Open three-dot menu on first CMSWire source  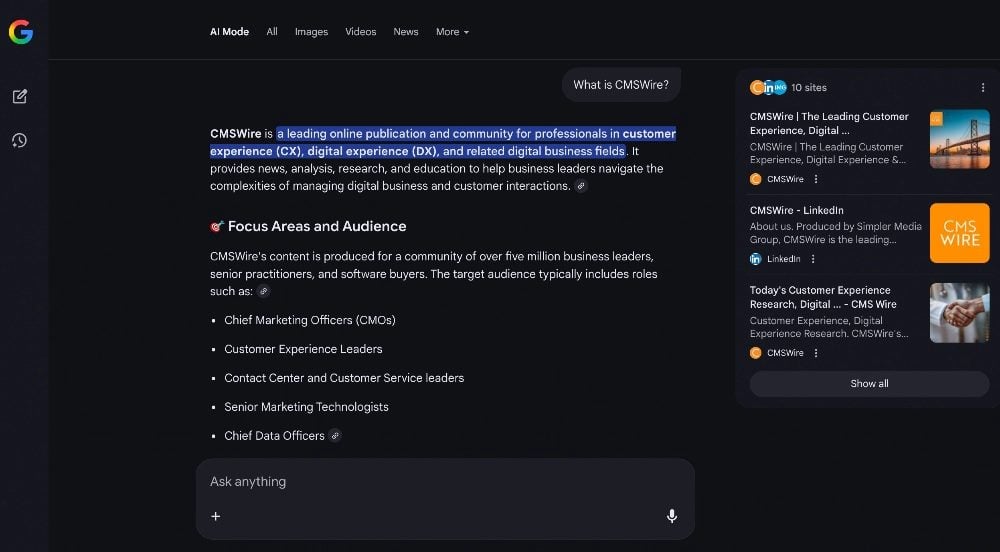[x=816, y=179]
